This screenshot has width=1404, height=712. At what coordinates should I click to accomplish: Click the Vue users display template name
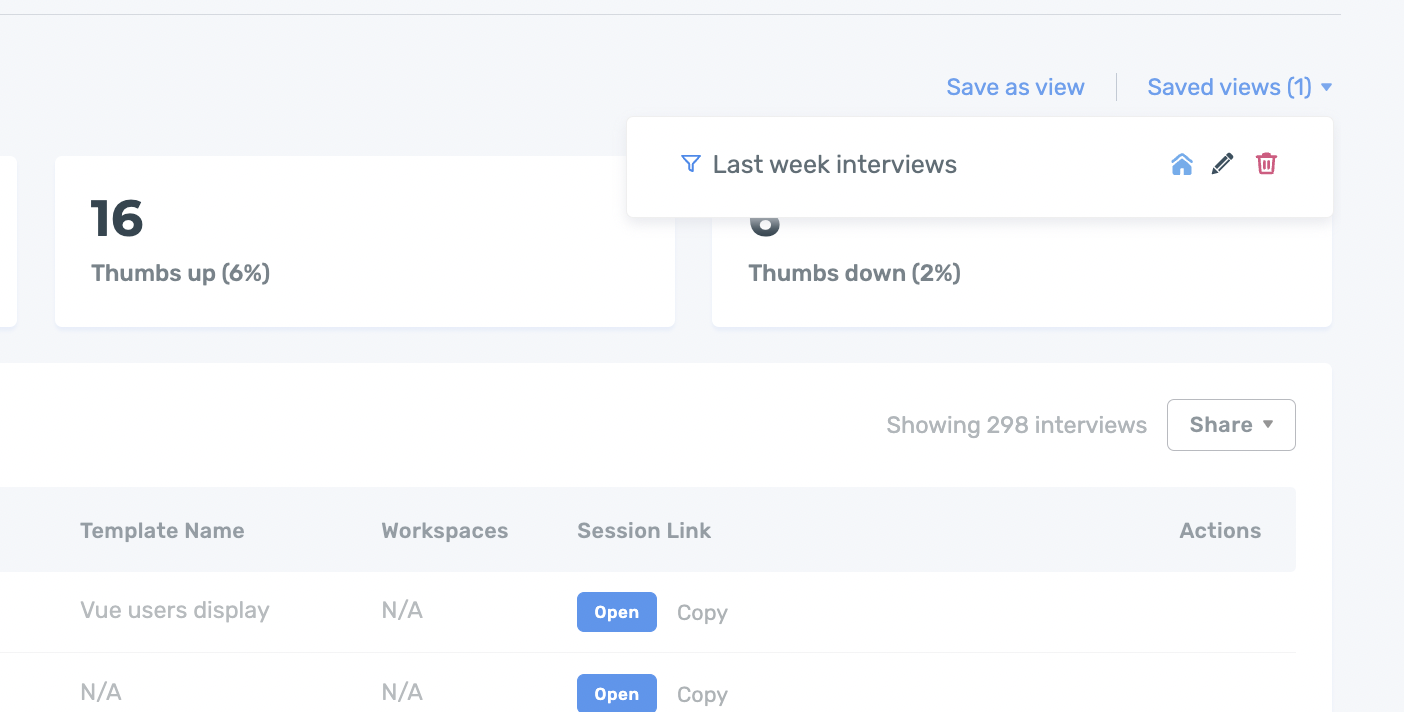point(175,611)
